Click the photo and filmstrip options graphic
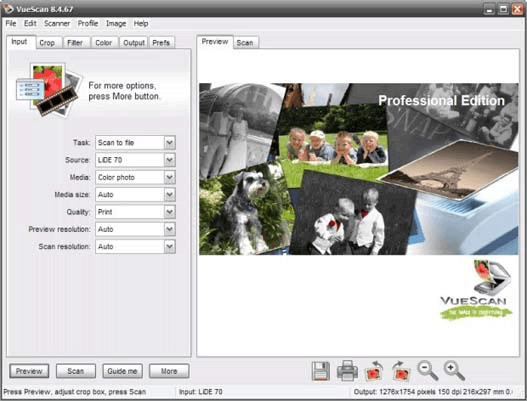527x401 pixels. [x=49, y=90]
